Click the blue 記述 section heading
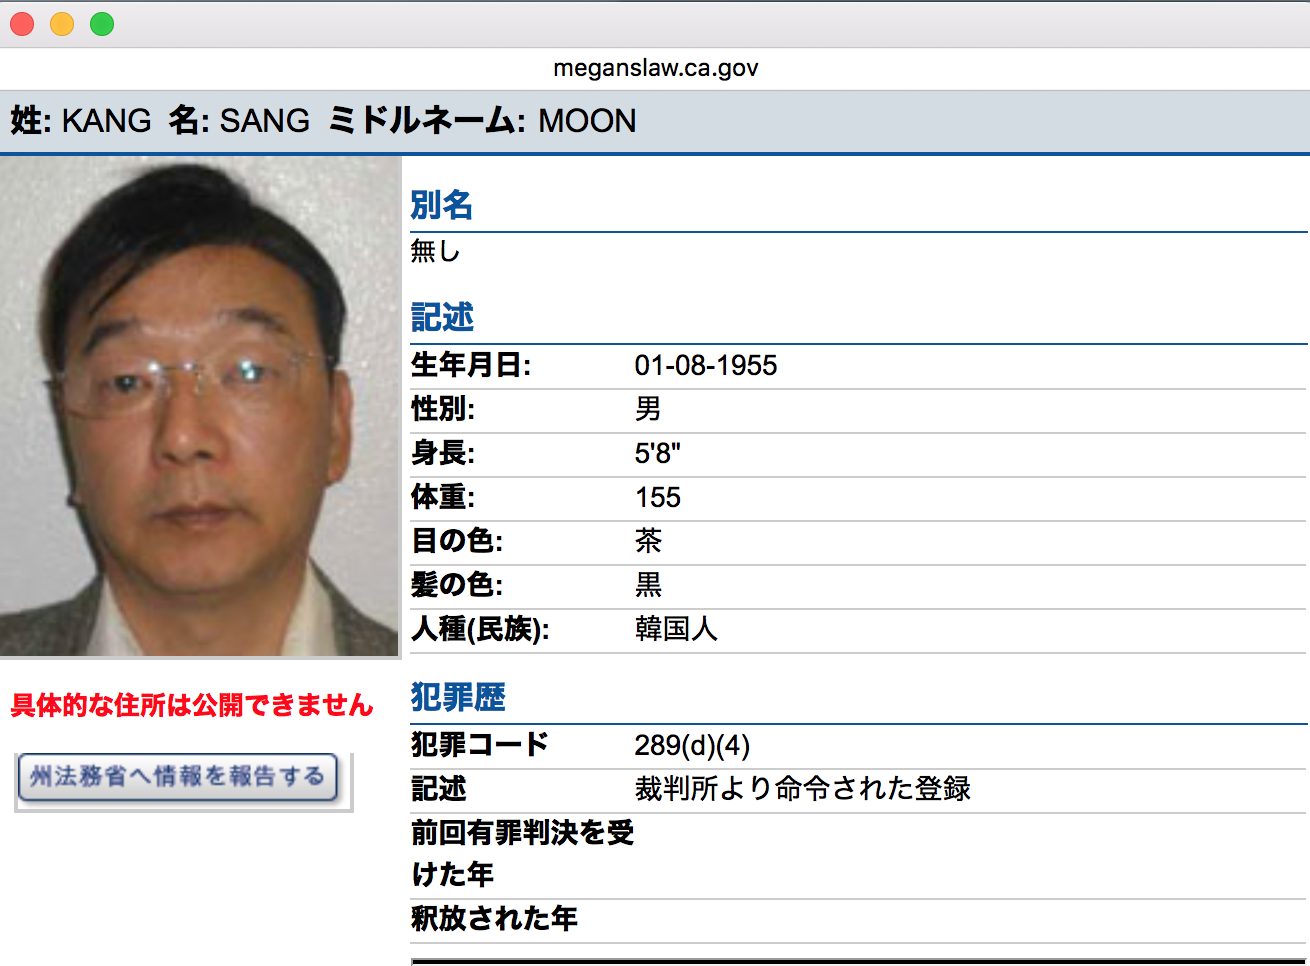The height and width of the screenshot is (966, 1310). (442, 317)
